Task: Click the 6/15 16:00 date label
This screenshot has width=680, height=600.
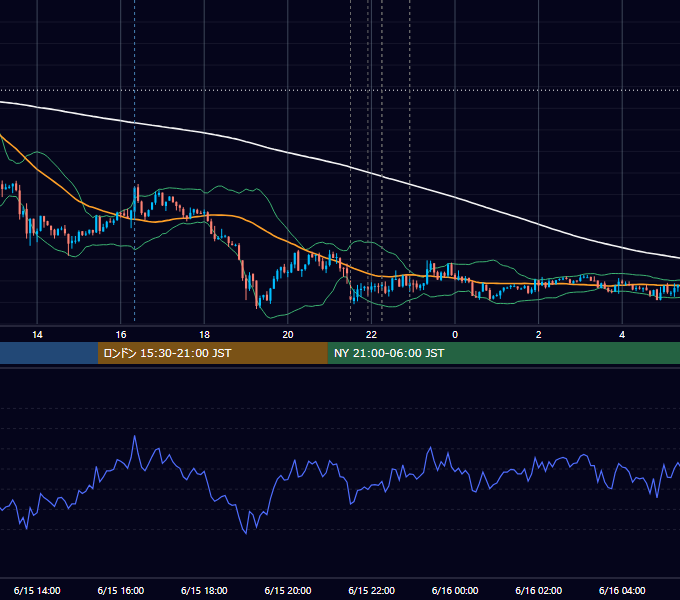Action: click(x=121, y=590)
